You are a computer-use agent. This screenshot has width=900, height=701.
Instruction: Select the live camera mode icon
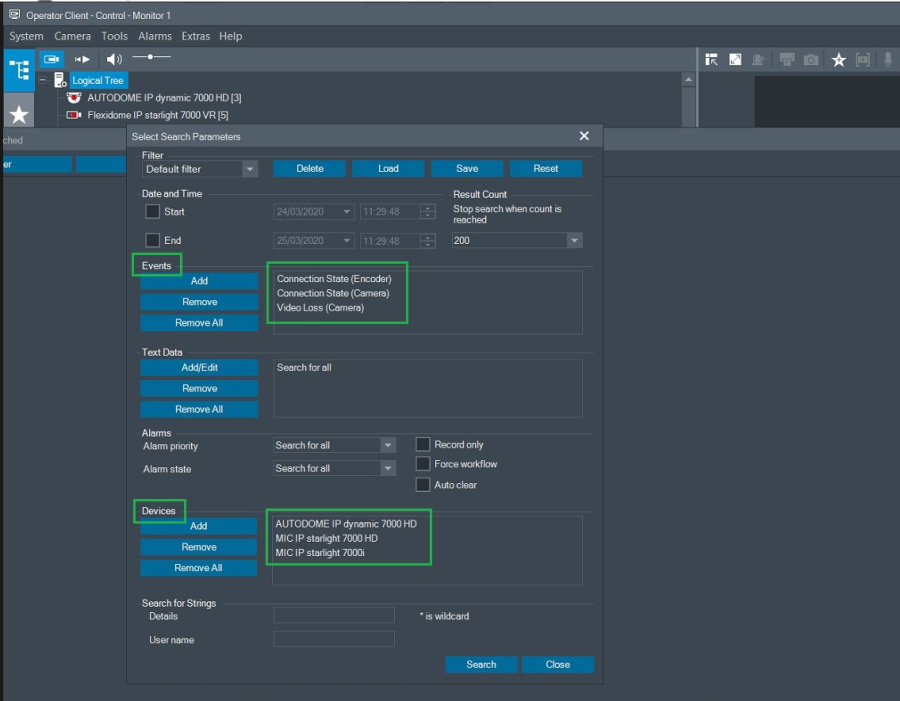[51, 60]
